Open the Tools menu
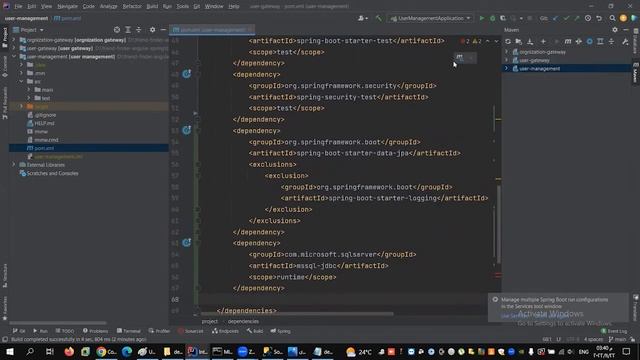This screenshot has height=360, width=640. (x=182, y=7)
